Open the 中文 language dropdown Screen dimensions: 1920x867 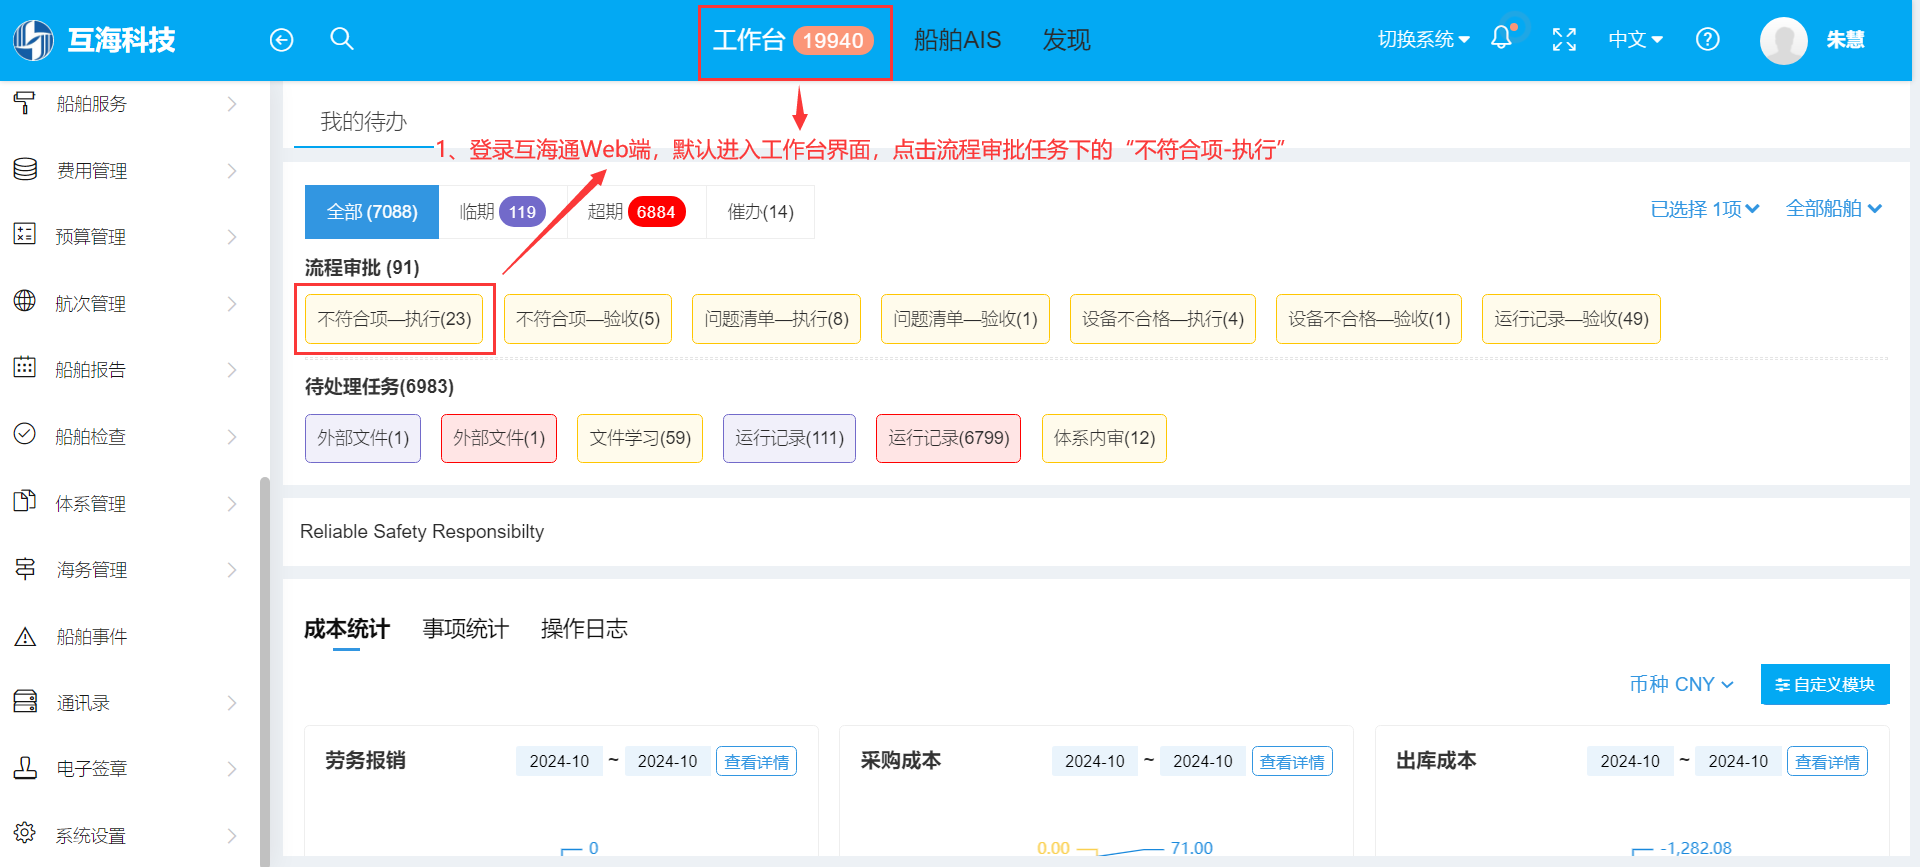1635,40
